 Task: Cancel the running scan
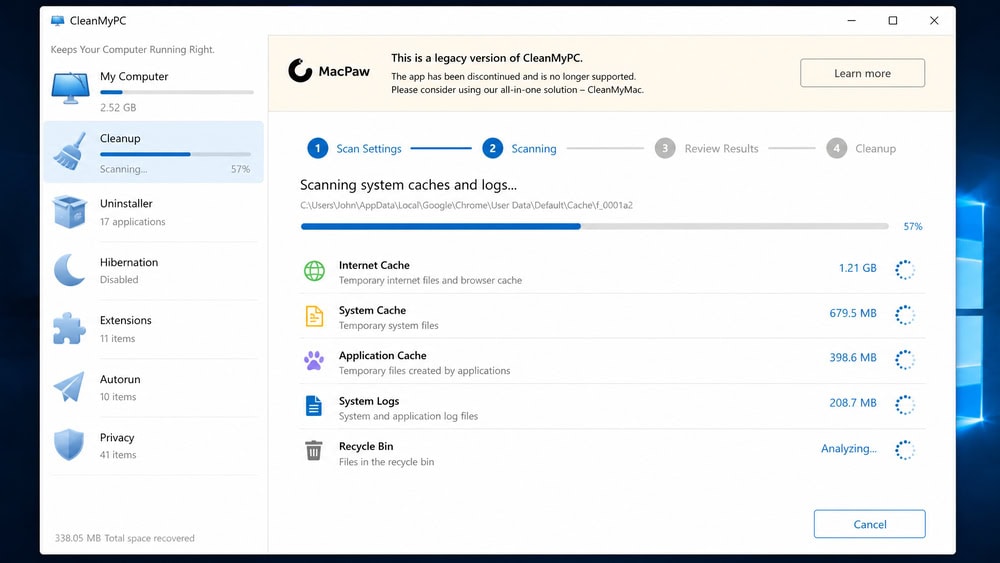click(x=869, y=524)
